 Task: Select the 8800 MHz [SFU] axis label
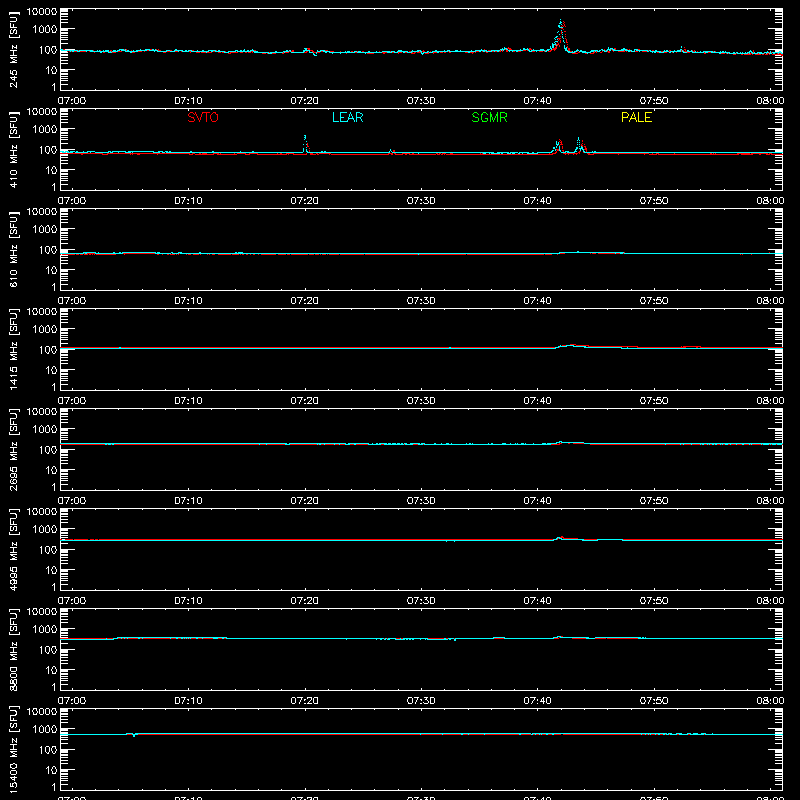13,649
